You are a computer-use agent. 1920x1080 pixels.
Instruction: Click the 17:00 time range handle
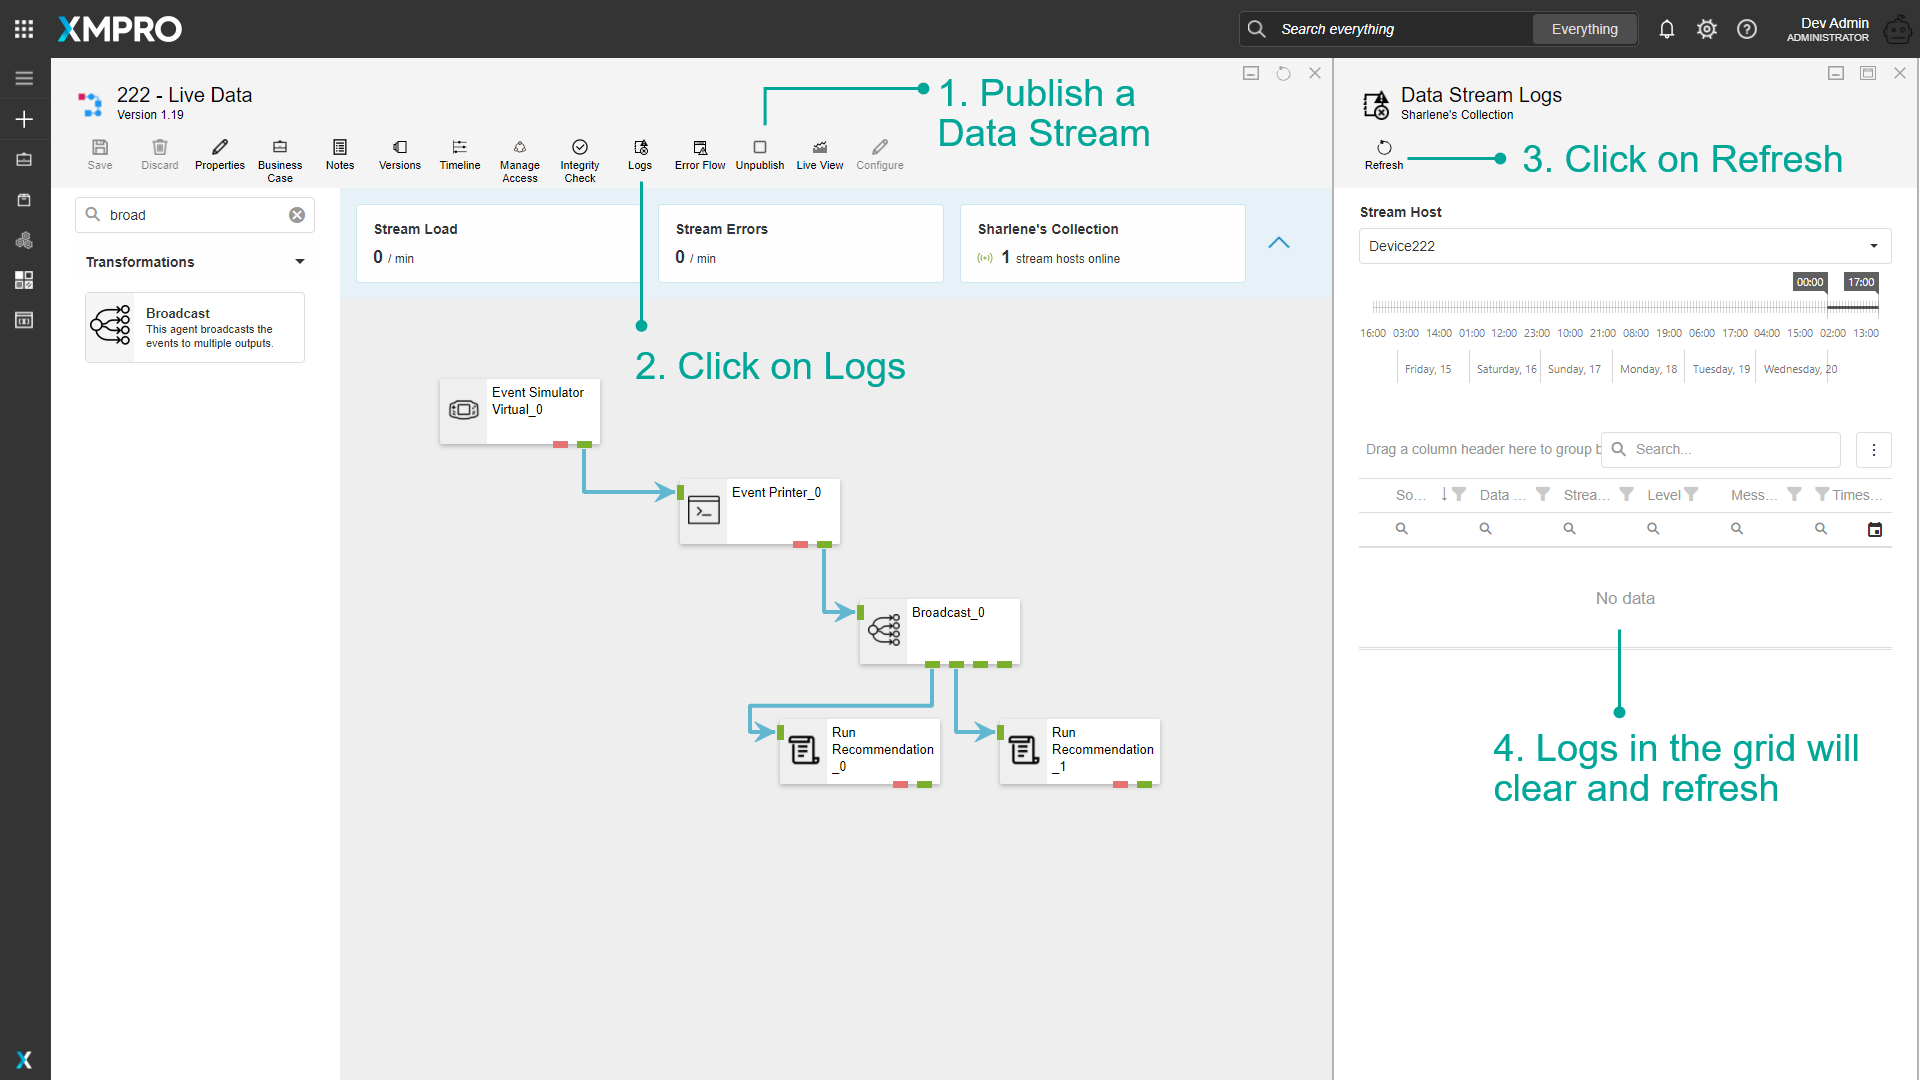tap(1861, 282)
